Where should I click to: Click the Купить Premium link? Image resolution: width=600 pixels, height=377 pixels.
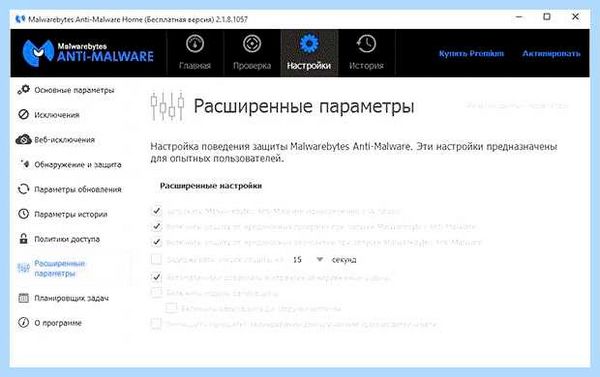pyautogui.click(x=471, y=53)
